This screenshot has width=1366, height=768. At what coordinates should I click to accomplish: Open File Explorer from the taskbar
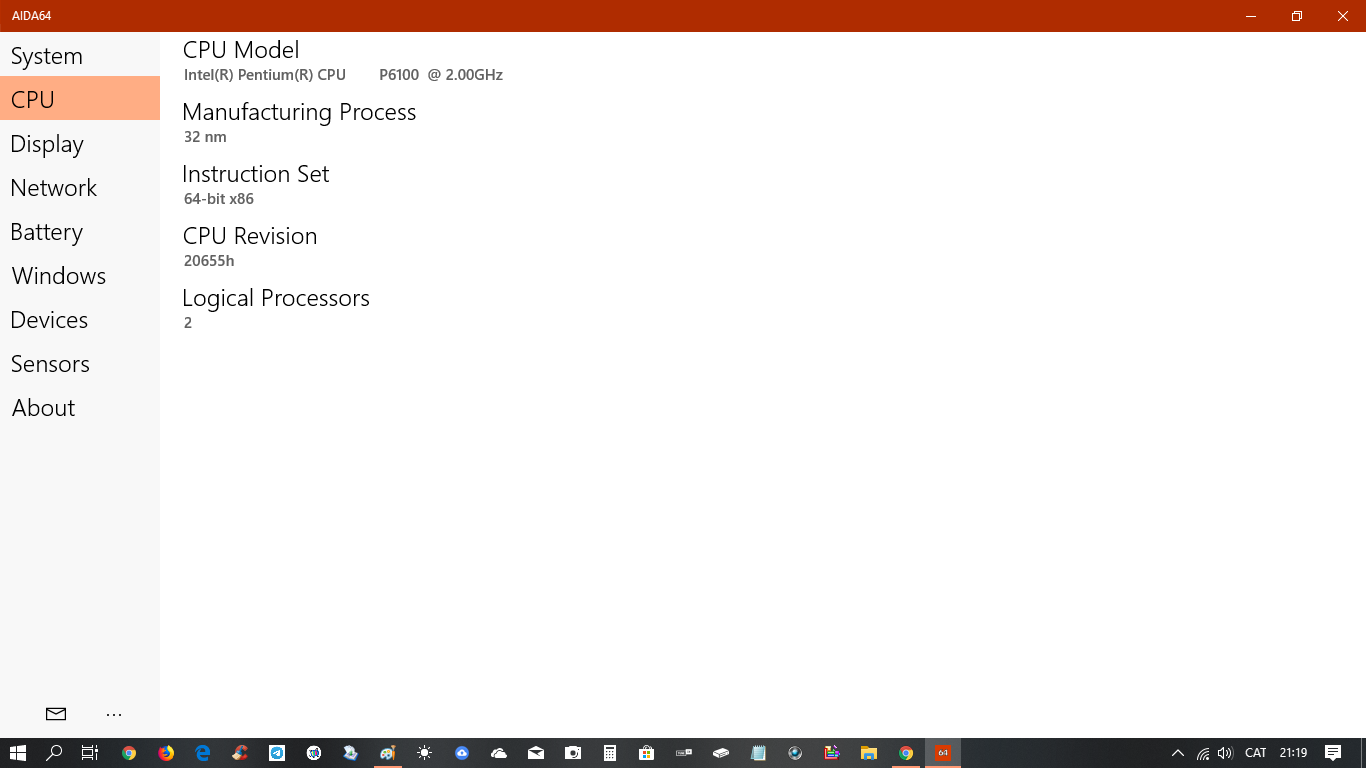click(869, 753)
